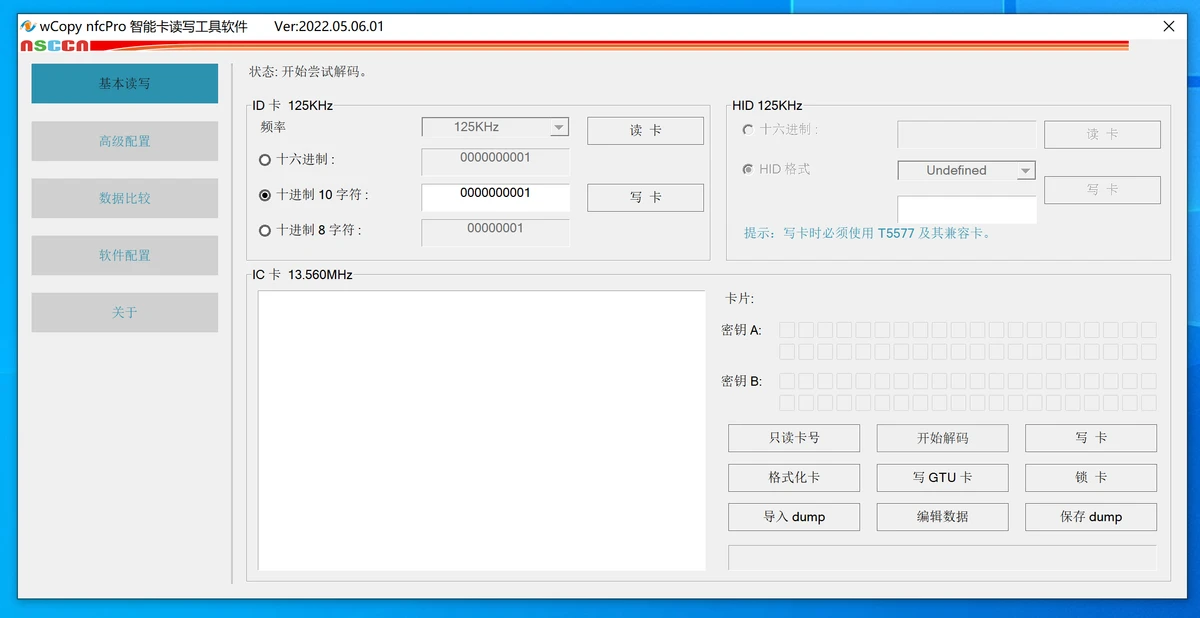Viewport: 1200px width, 618px height.
Task: Click the 十六进制 value field 0000000001
Action: pos(496,162)
